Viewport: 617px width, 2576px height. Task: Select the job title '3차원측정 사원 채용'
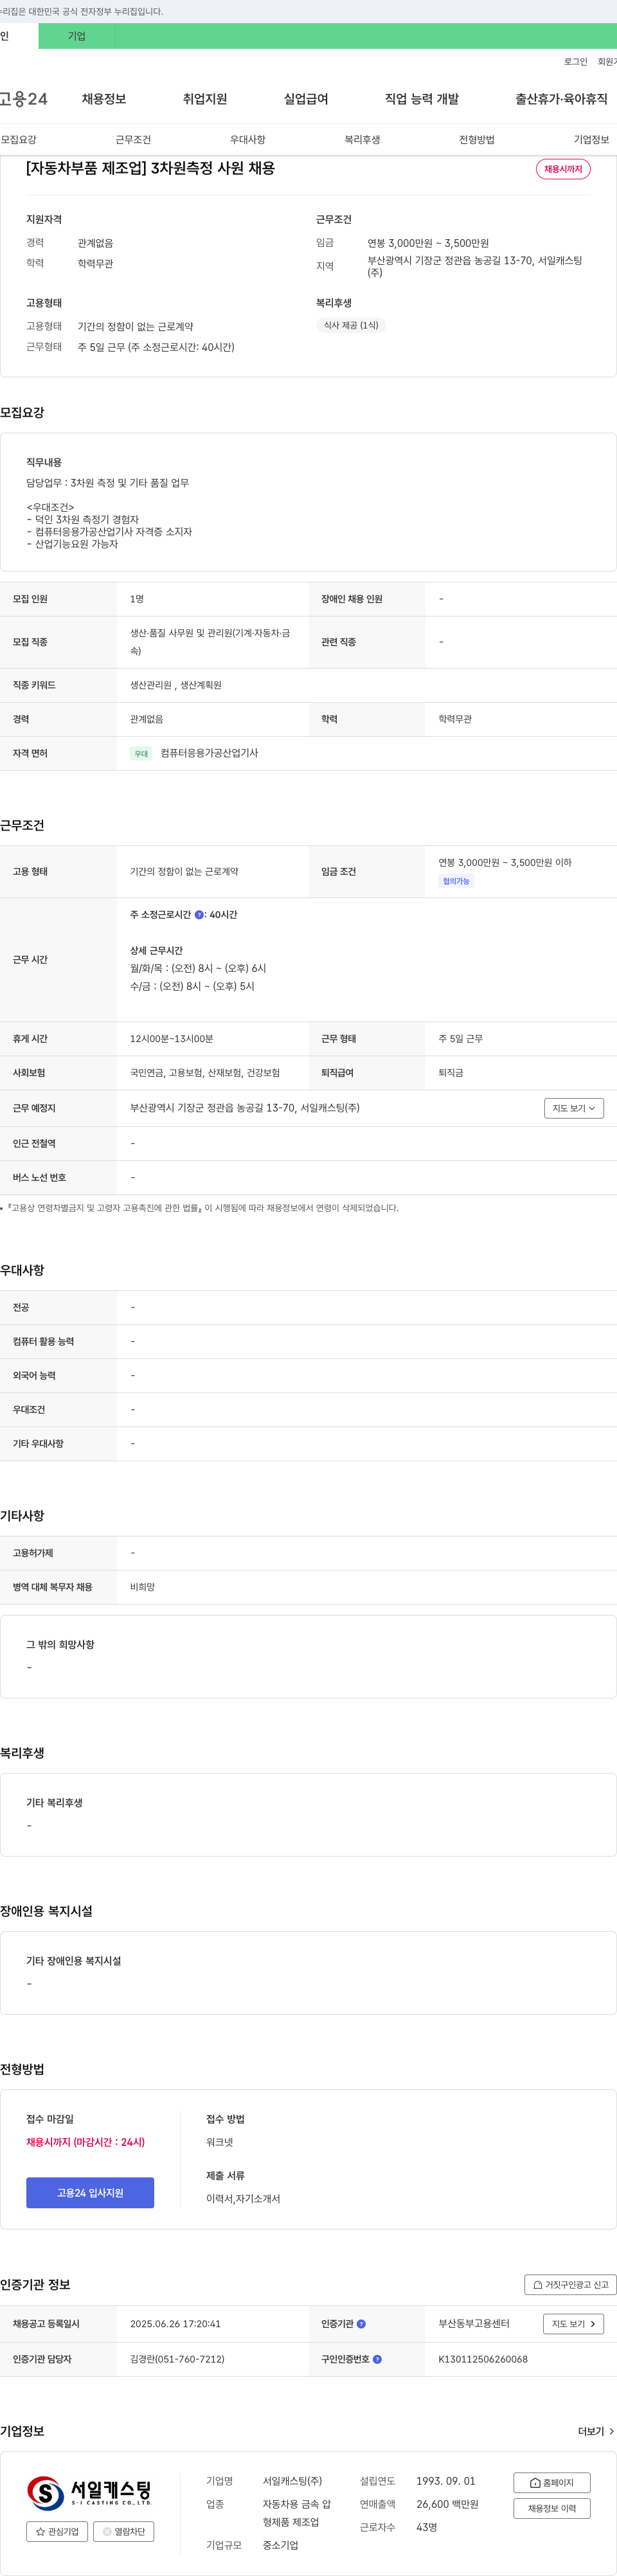point(213,168)
